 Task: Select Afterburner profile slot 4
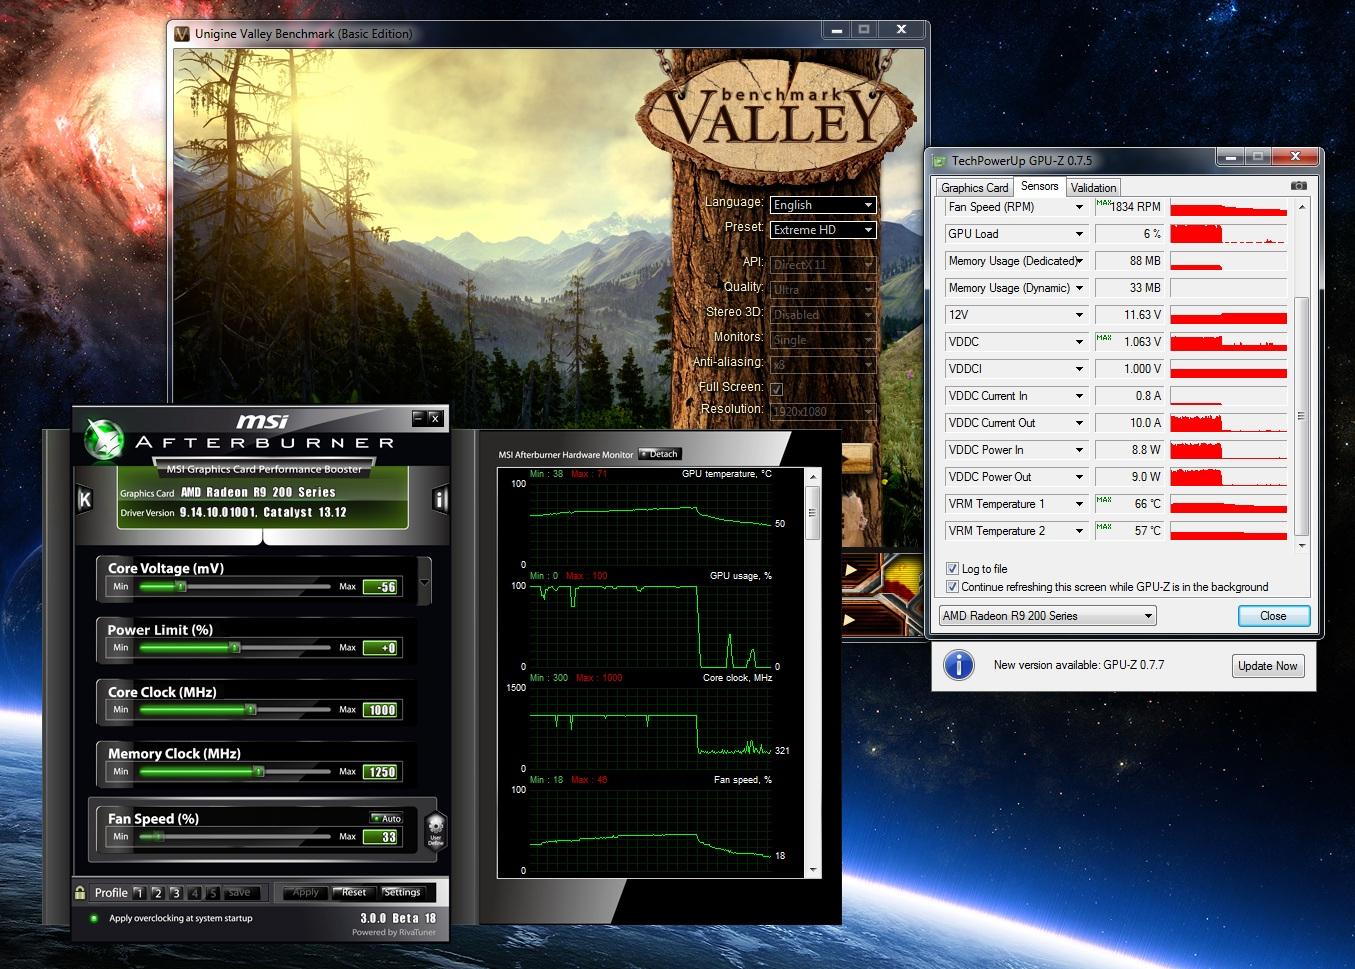pos(194,893)
